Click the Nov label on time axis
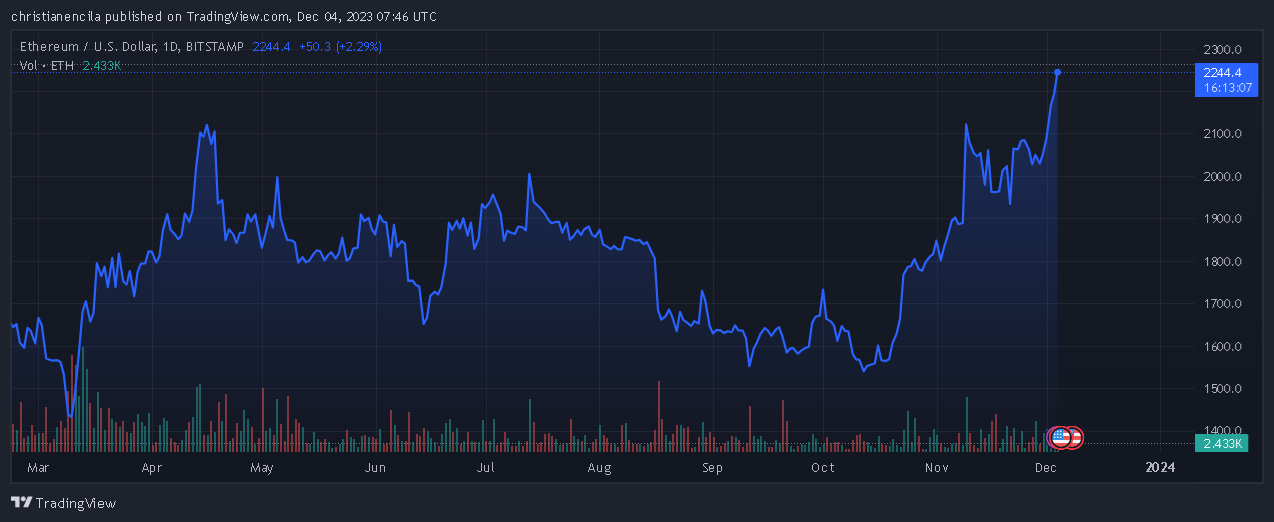This screenshot has width=1274, height=522. [x=936, y=467]
